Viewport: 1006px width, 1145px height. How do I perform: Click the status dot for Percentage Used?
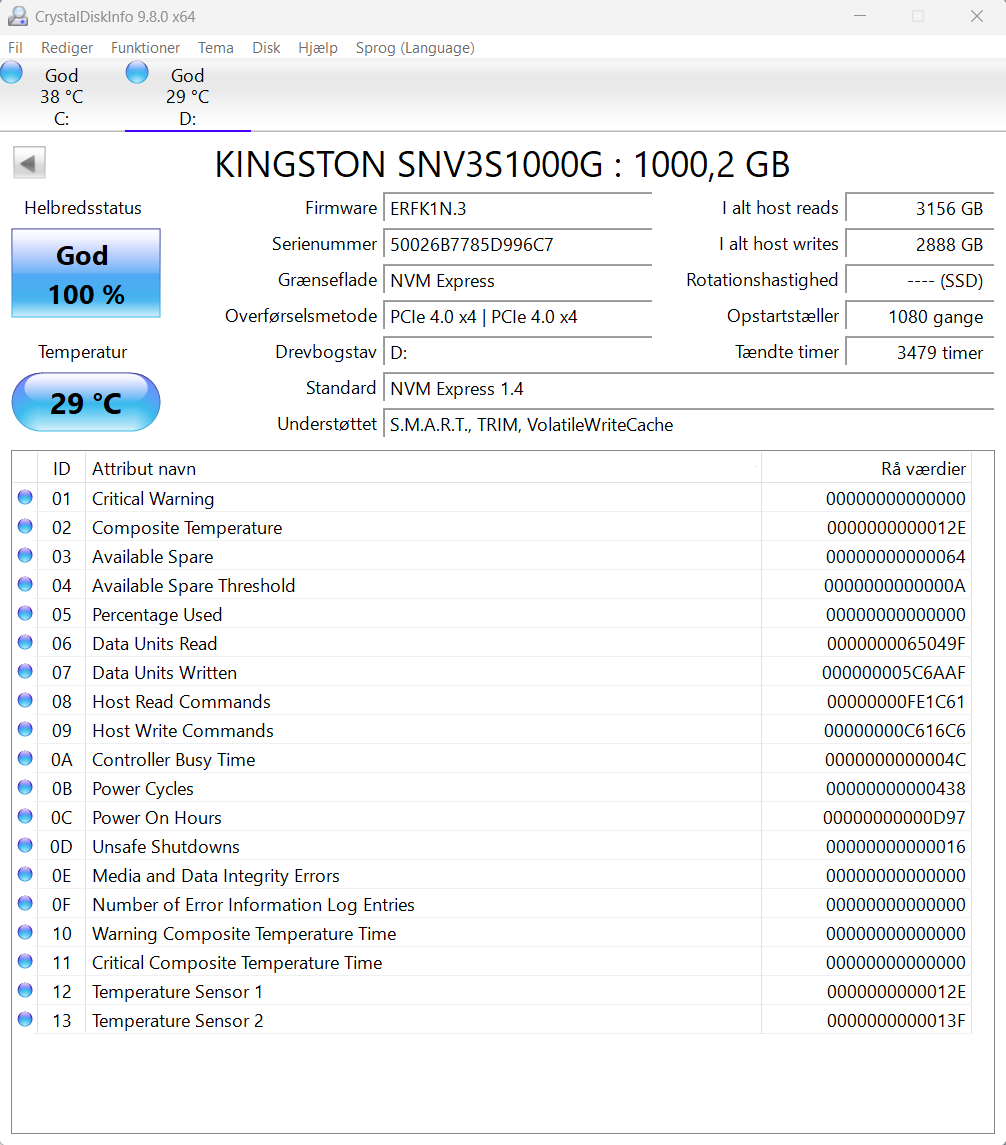(x=25, y=613)
